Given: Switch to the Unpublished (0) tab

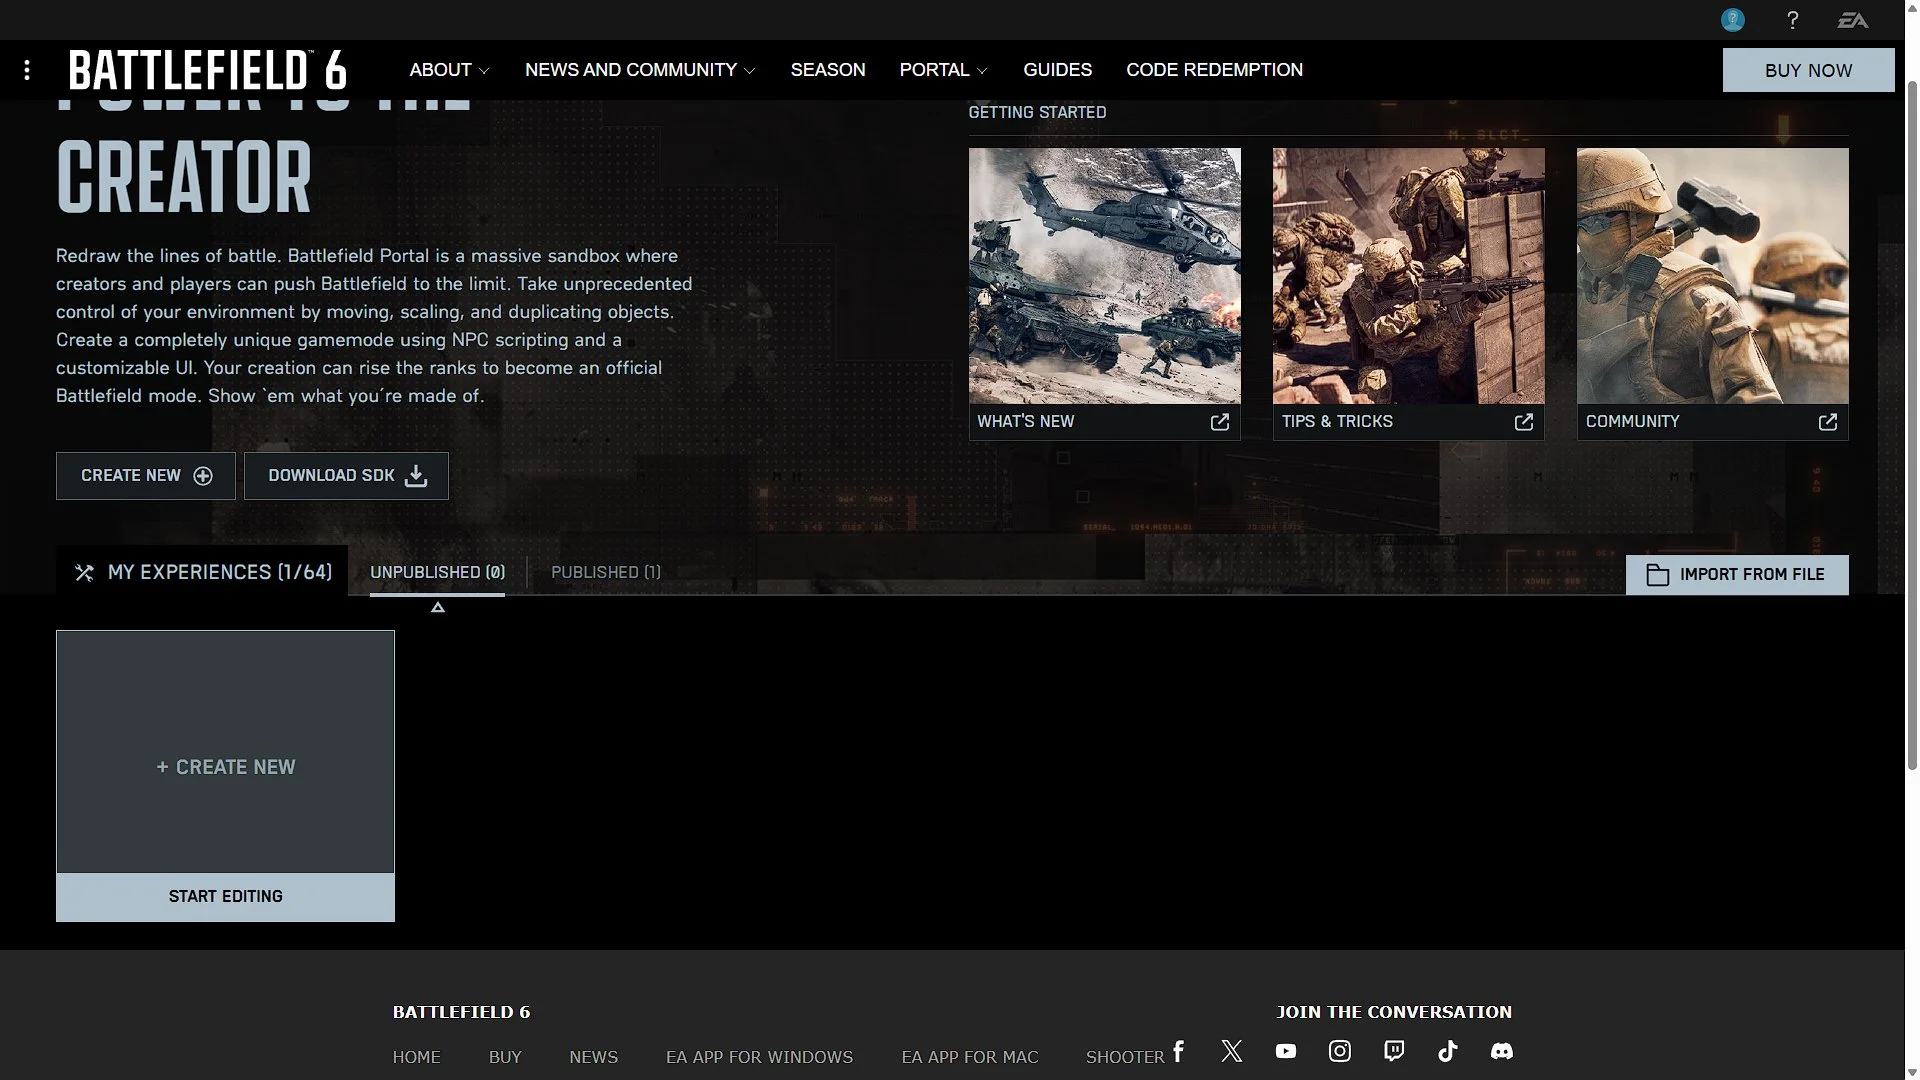Looking at the screenshot, I should coord(437,572).
